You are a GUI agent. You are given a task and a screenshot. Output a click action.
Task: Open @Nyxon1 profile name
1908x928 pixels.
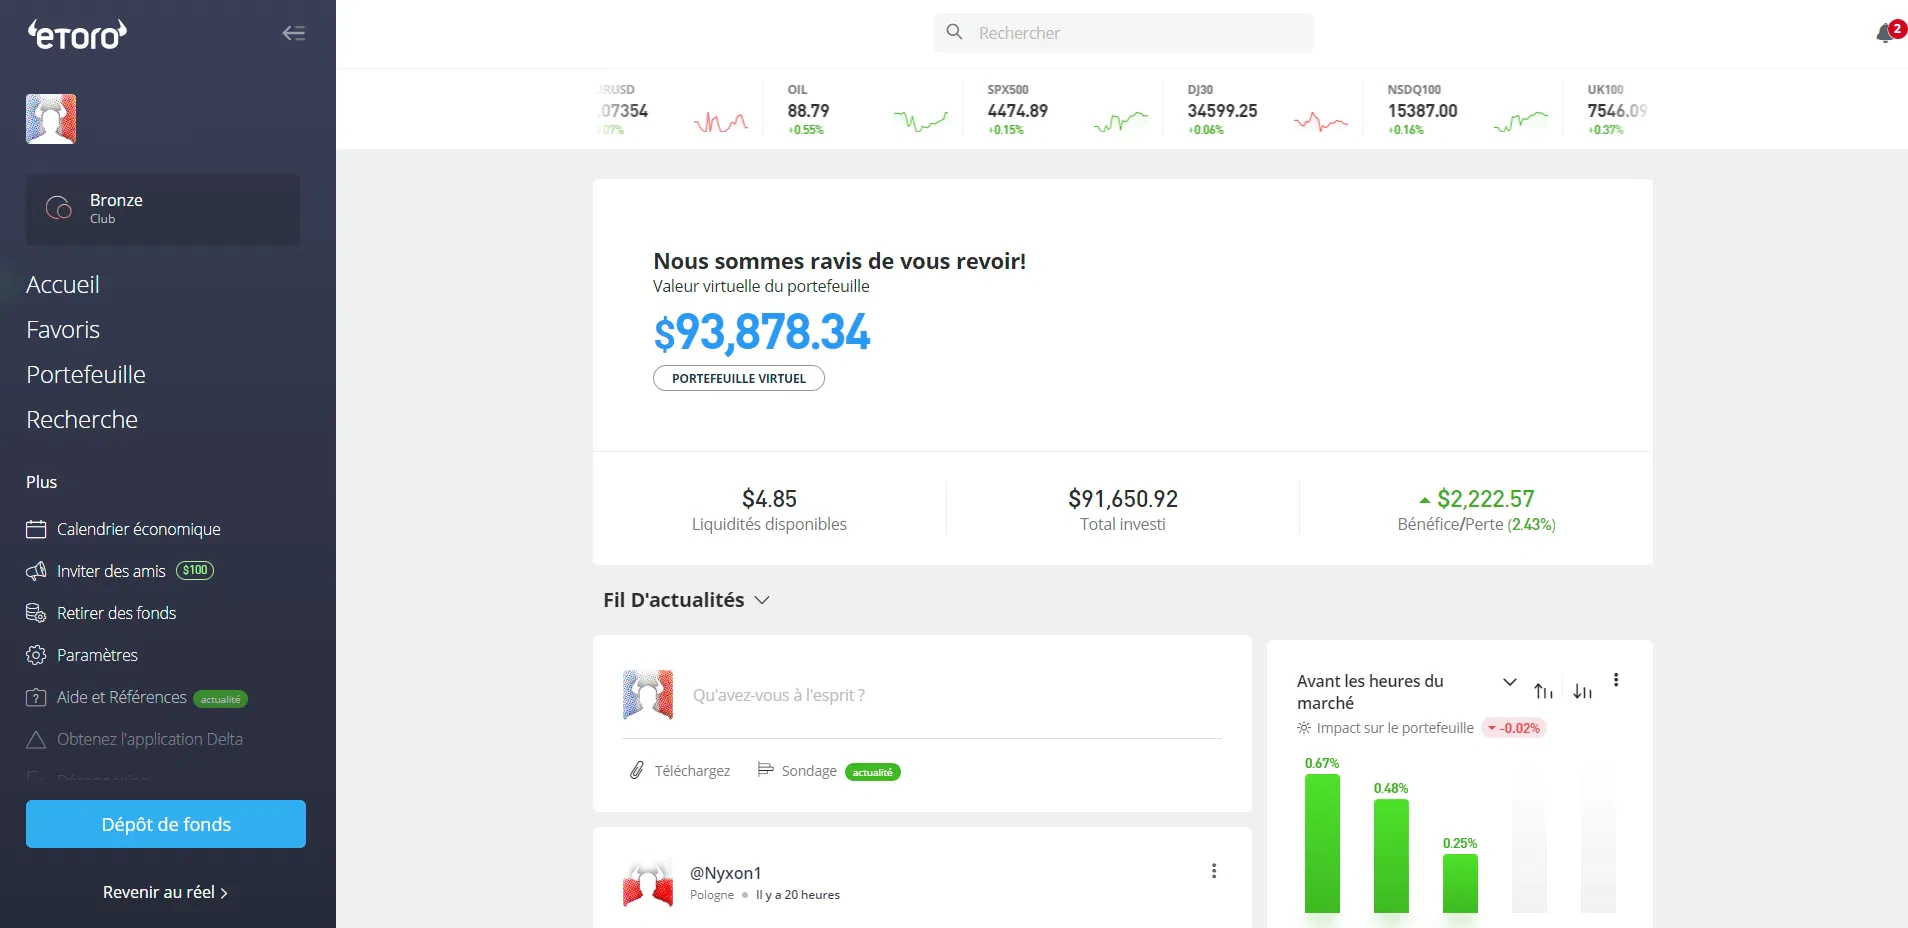pyautogui.click(x=725, y=873)
